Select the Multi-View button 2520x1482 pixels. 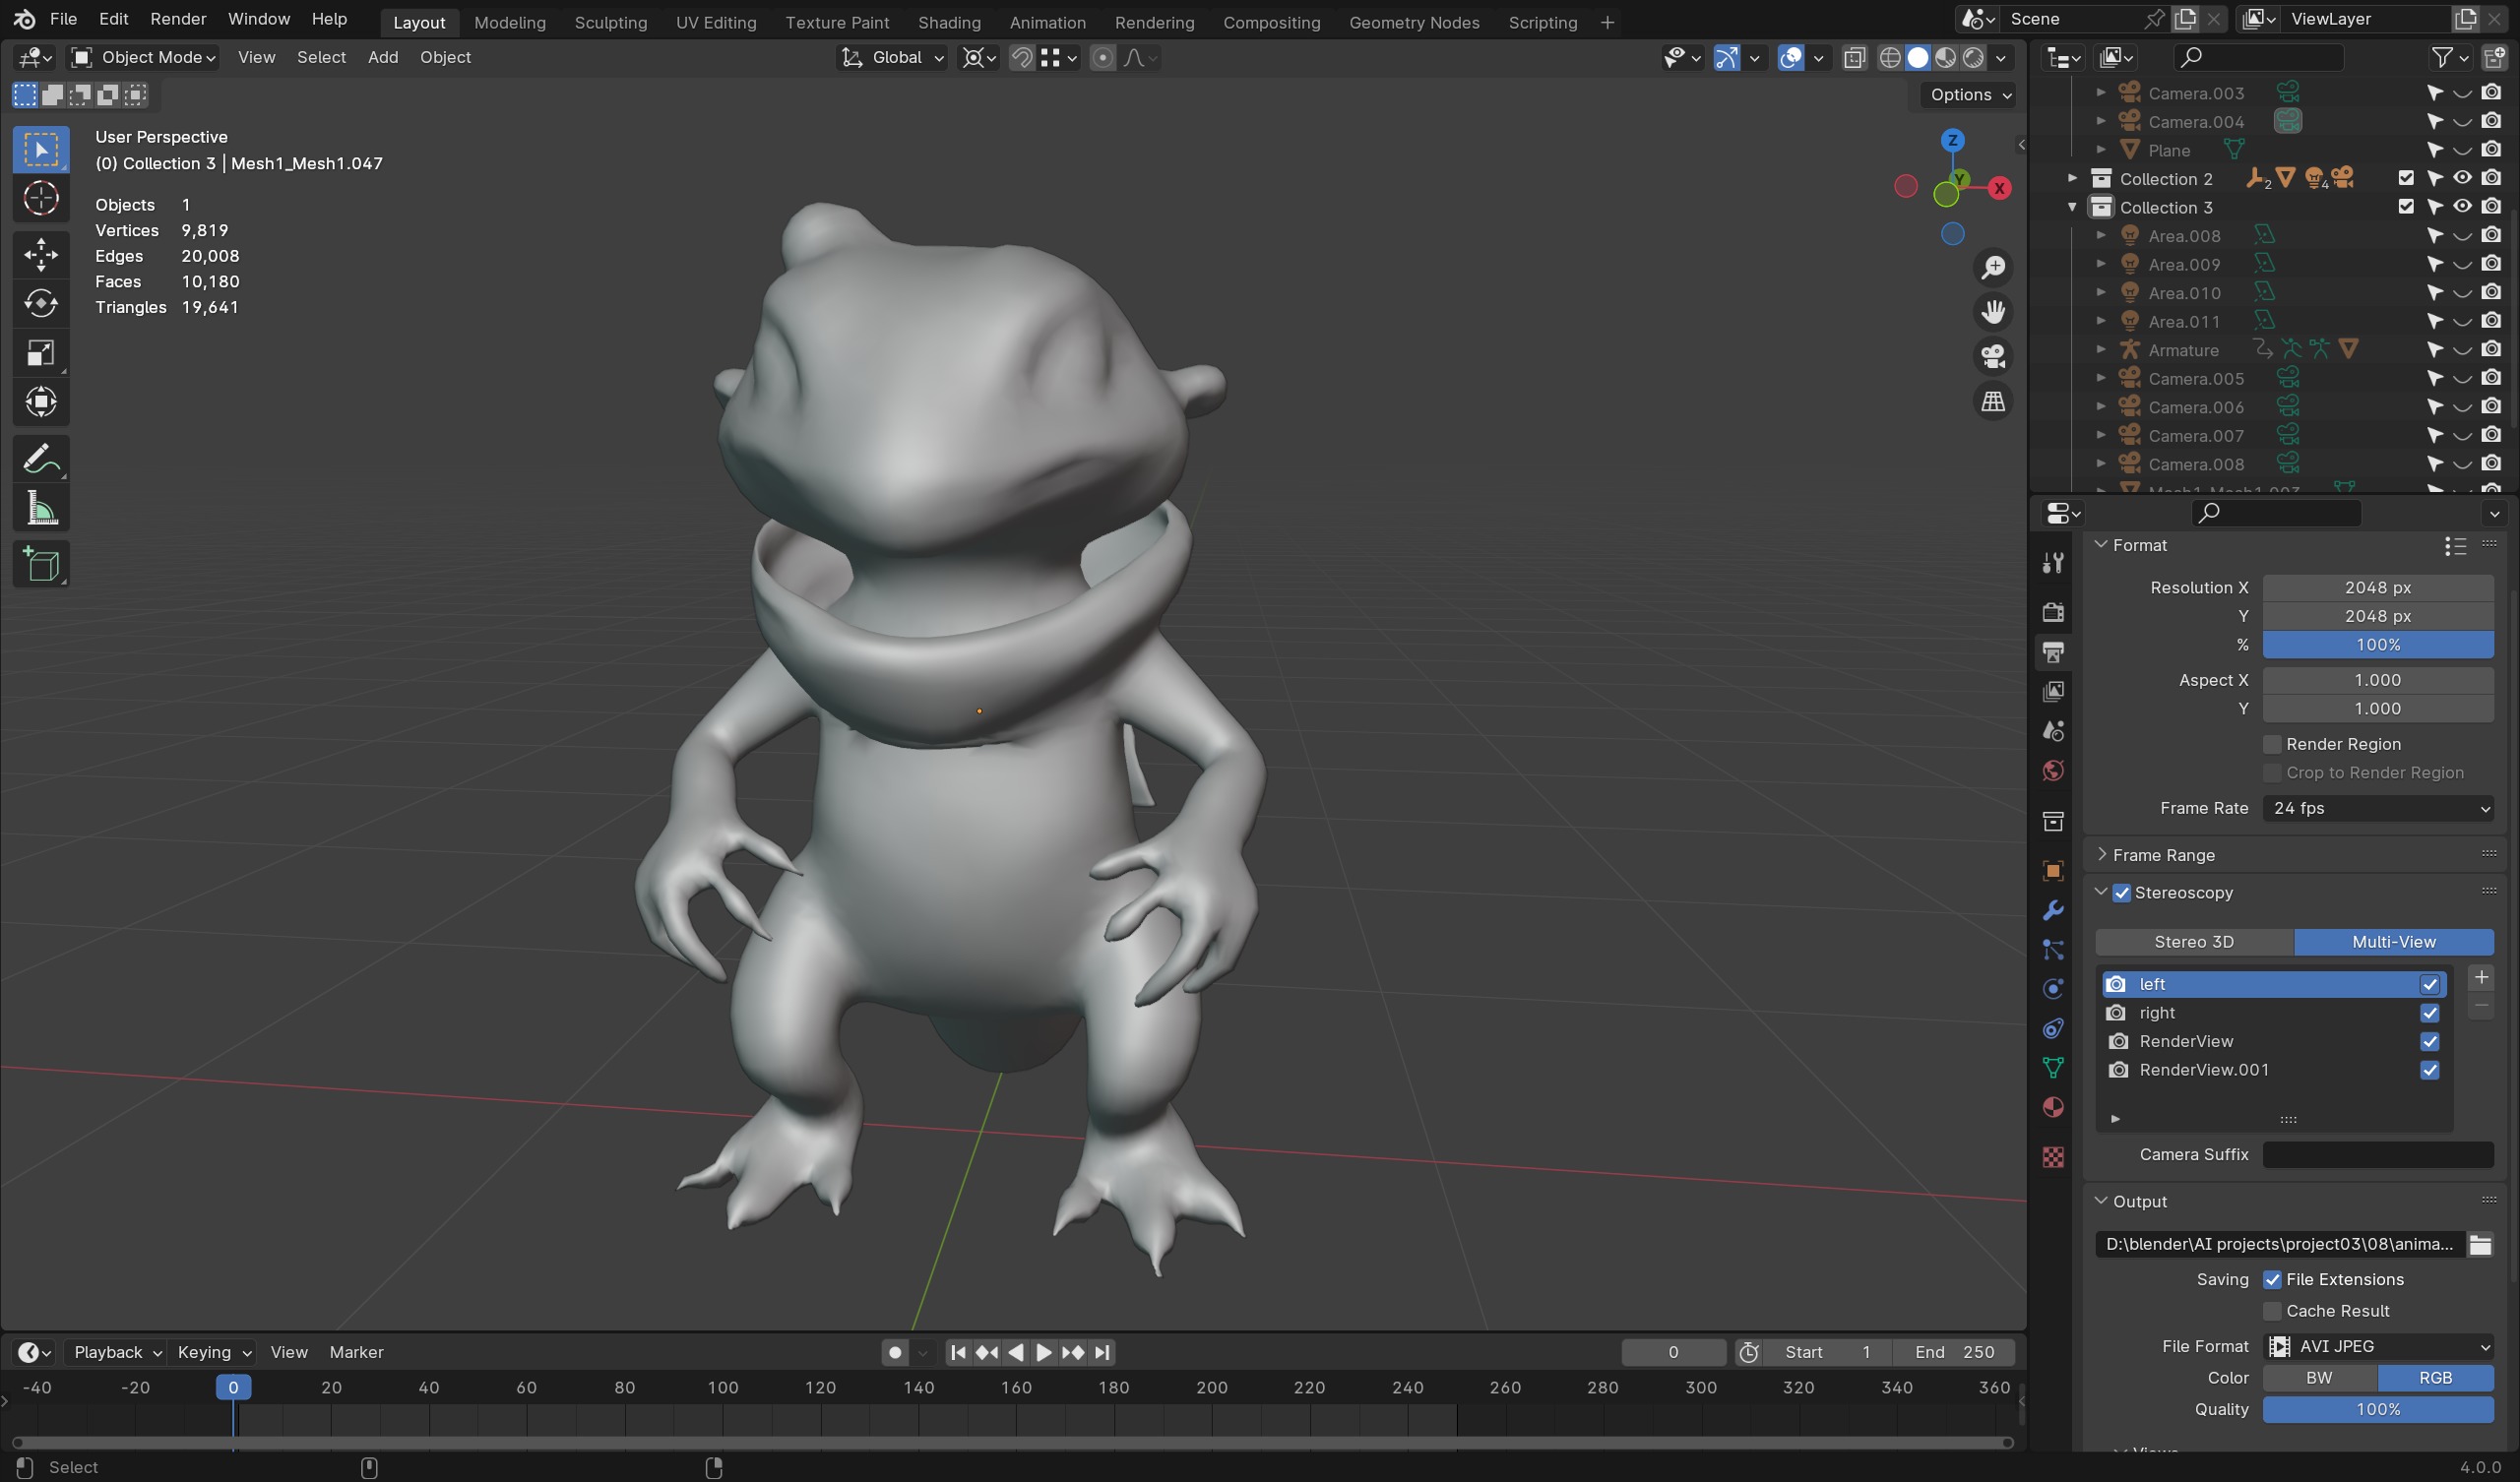2394,942
